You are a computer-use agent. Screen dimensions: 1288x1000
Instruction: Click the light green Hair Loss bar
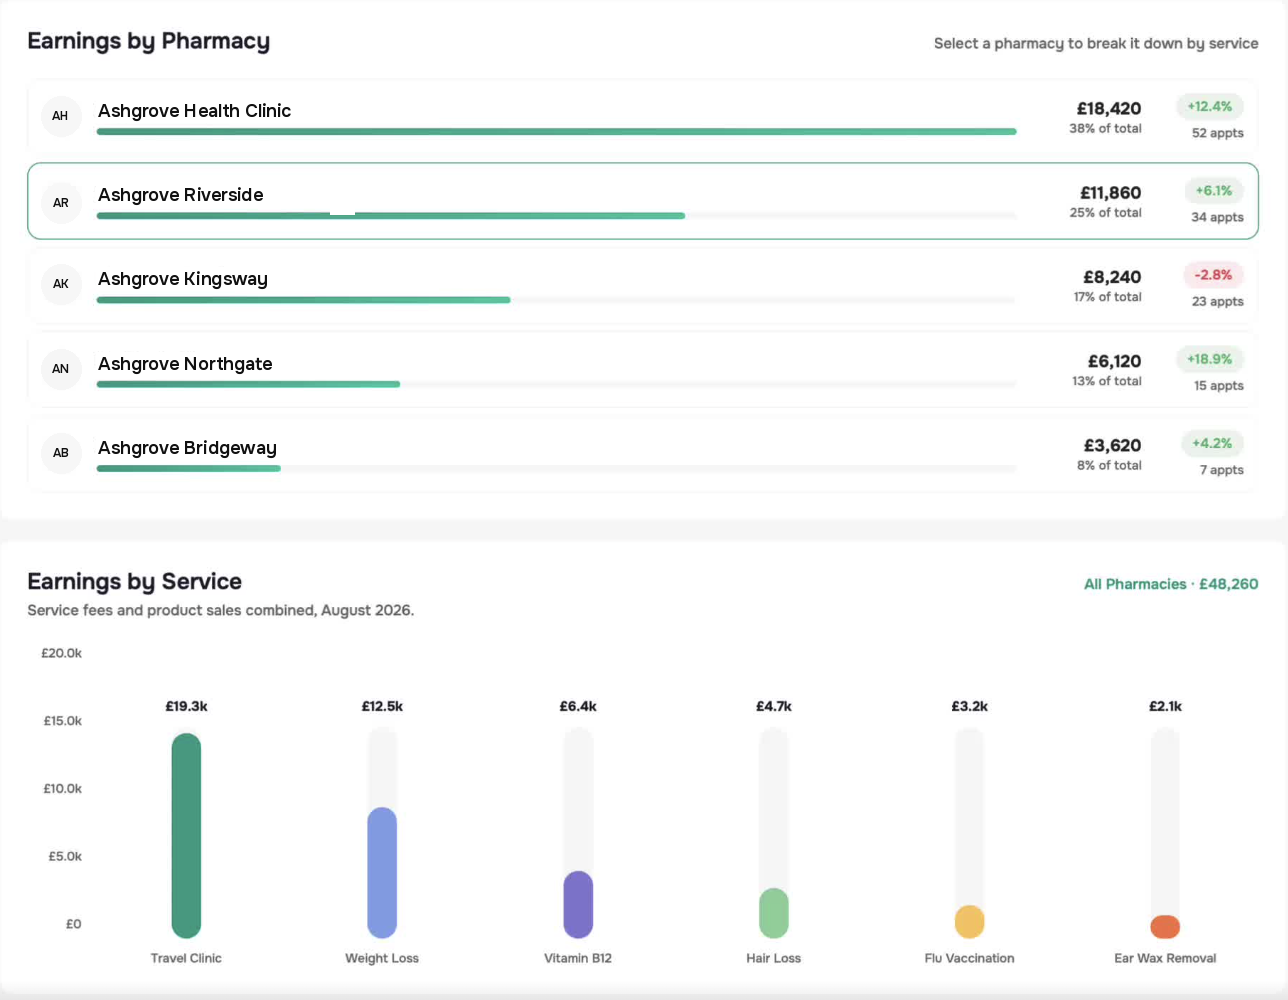[x=774, y=913]
